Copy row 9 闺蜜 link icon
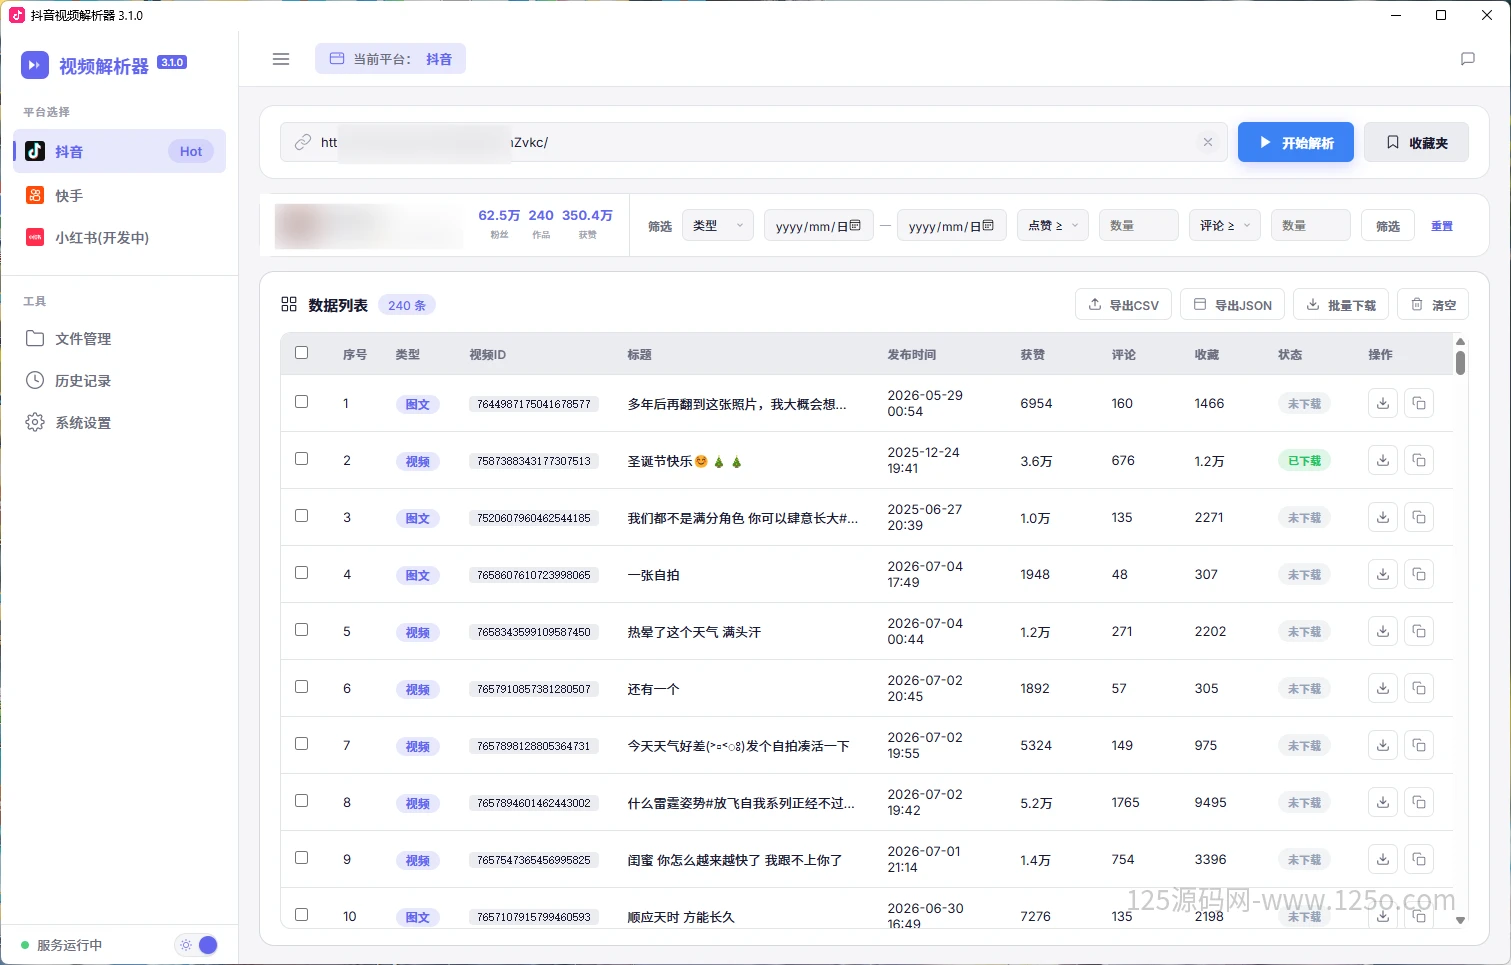 1419,860
